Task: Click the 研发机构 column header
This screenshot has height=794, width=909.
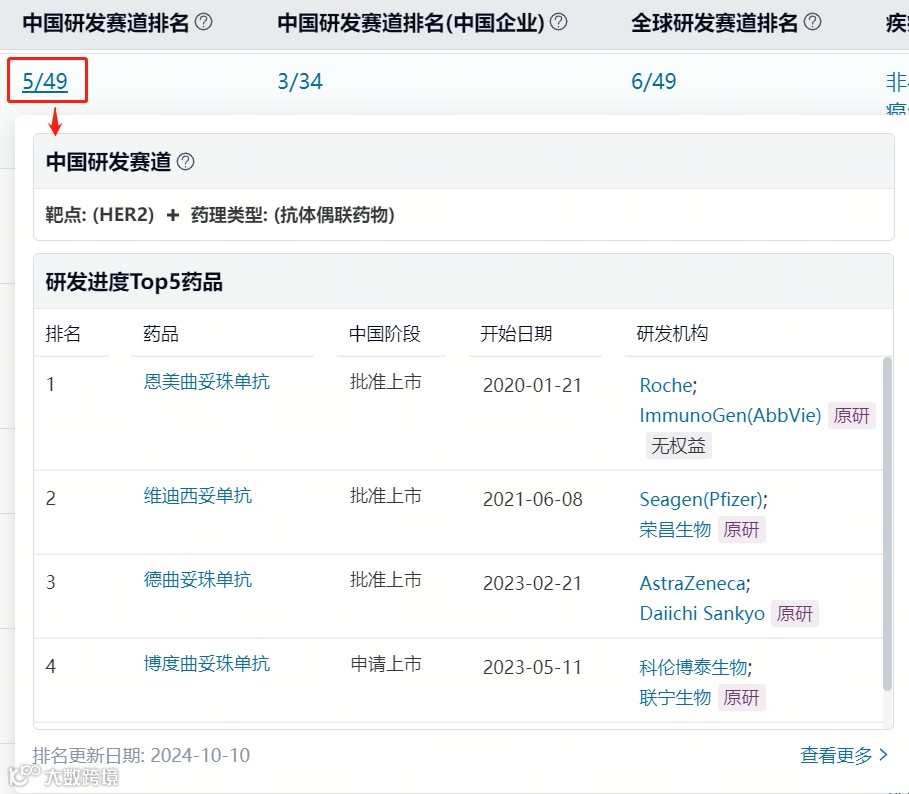Action: [672, 334]
